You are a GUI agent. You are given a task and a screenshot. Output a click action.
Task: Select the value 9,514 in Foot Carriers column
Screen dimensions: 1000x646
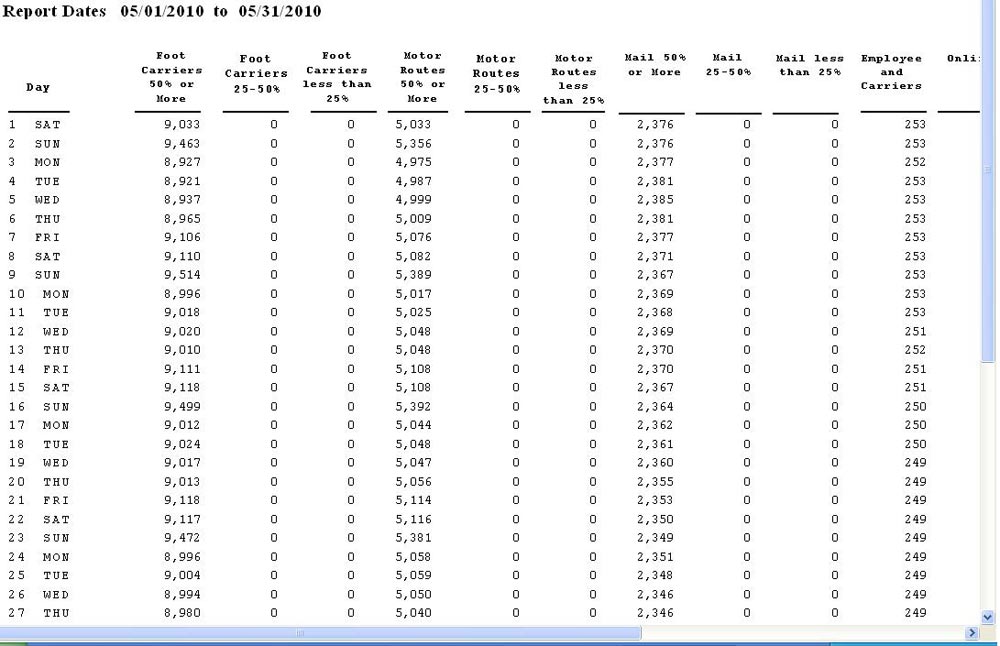coord(181,275)
